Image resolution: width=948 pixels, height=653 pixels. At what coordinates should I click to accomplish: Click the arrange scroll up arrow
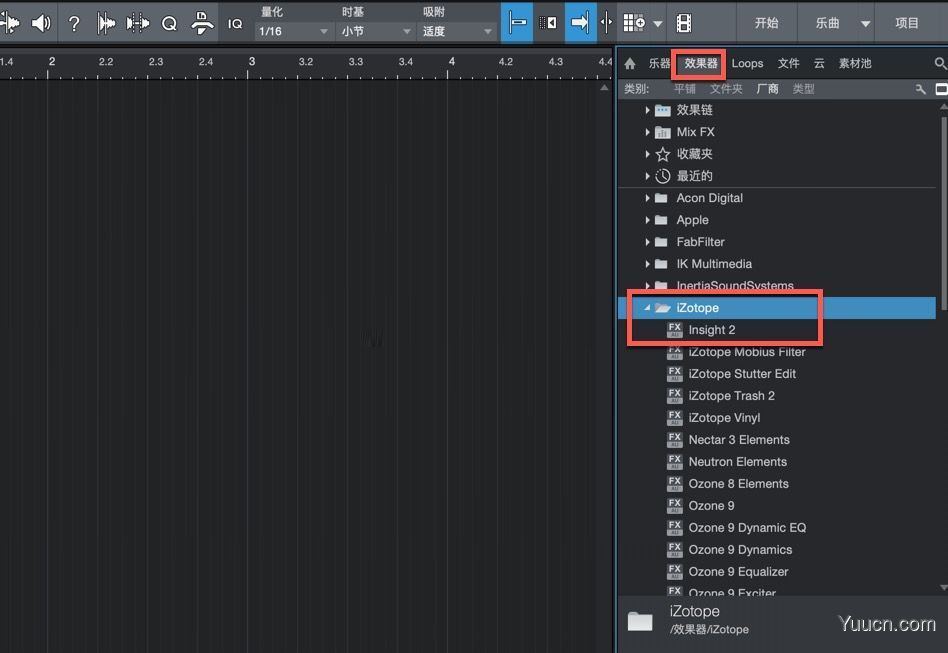pos(604,88)
